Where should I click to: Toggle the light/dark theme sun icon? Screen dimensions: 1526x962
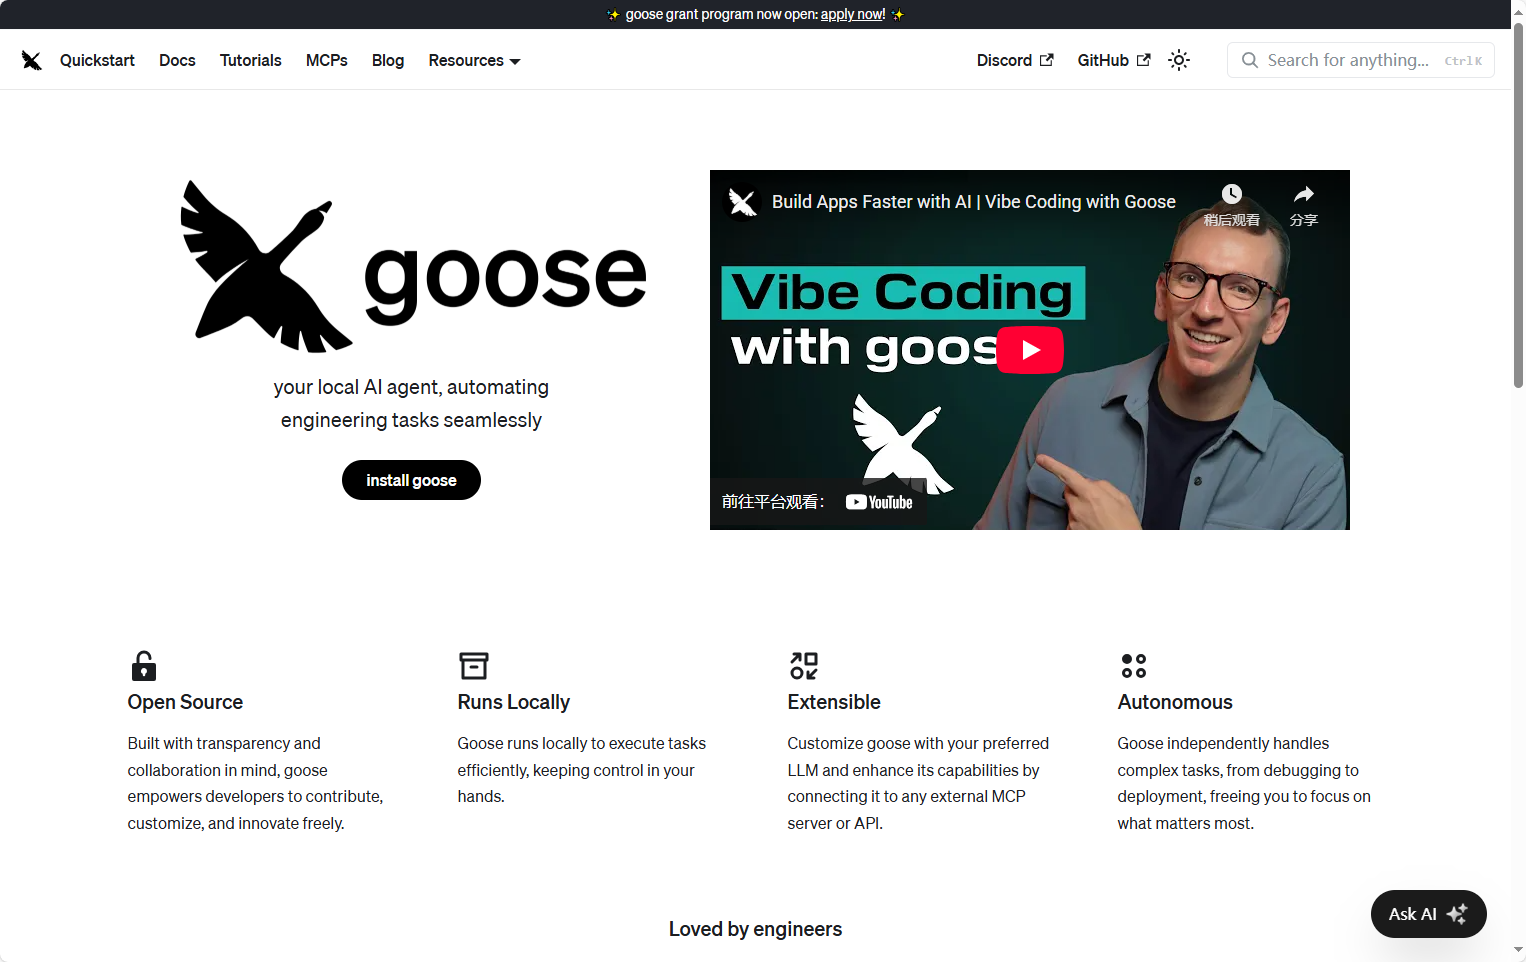click(x=1179, y=60)
